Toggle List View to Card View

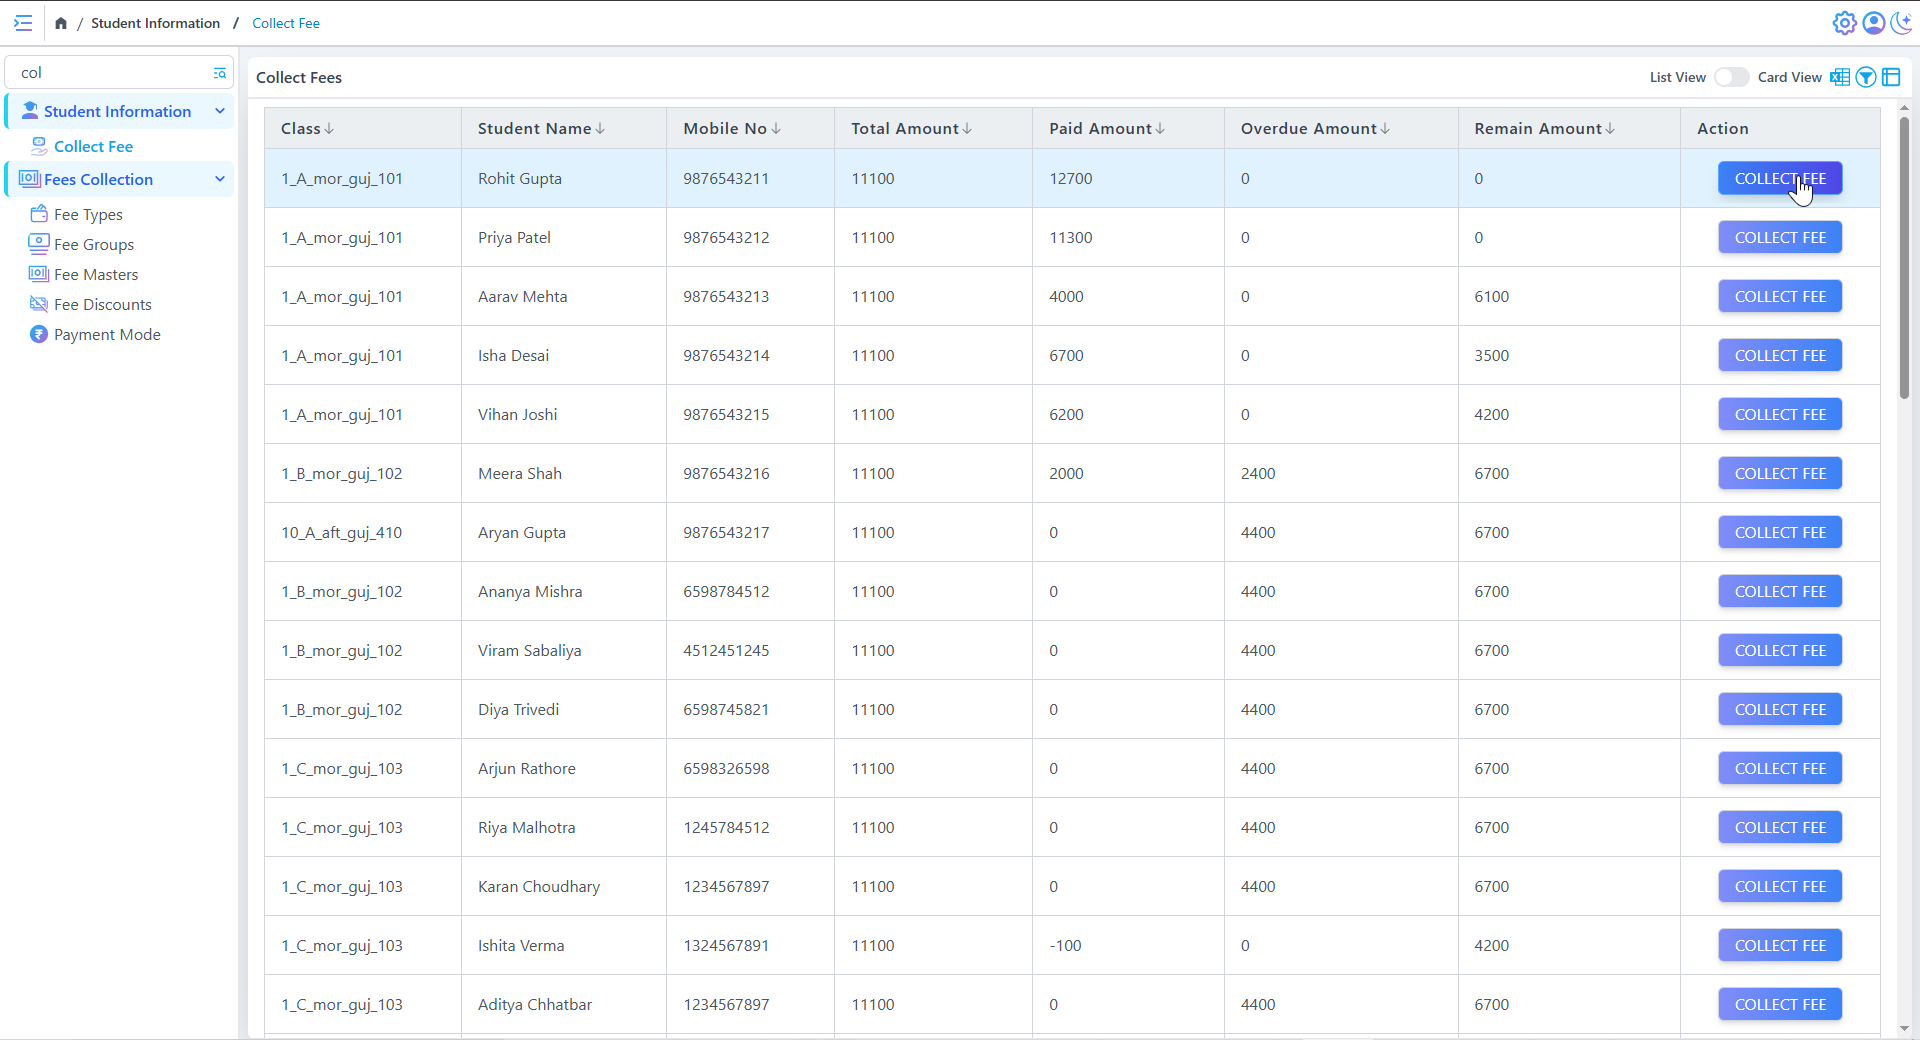[1731, 78]
